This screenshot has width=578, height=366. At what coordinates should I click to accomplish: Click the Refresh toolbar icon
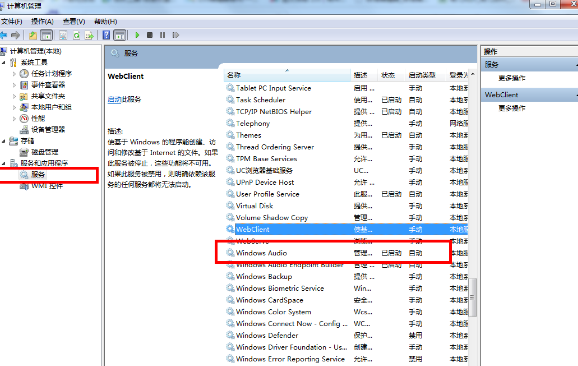coord(76,35)
